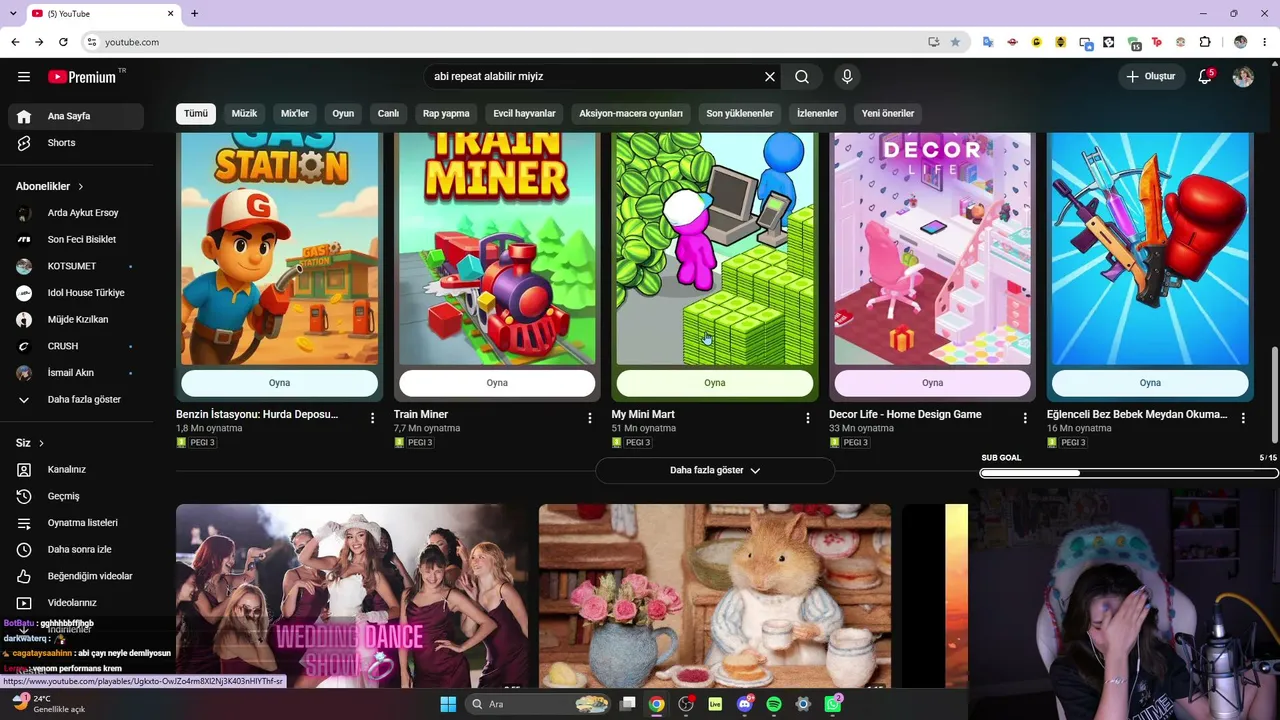Start voice search with microphone
The height and width of the screenshot is (720, 1280).
847,77
